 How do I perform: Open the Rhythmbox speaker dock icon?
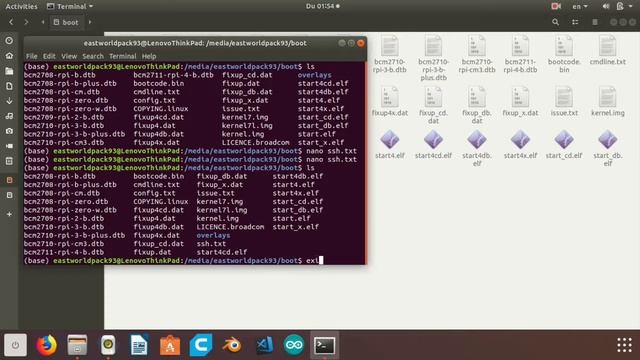coord(108,345)
